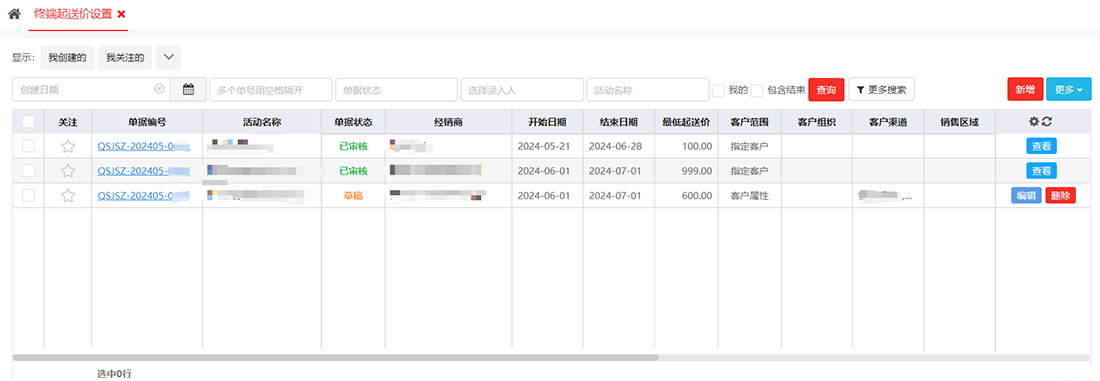Image resolution: width=1100 pixels, height=381 pixels.
Task: Check the select-all header checkbox
Action: [28, 121]
